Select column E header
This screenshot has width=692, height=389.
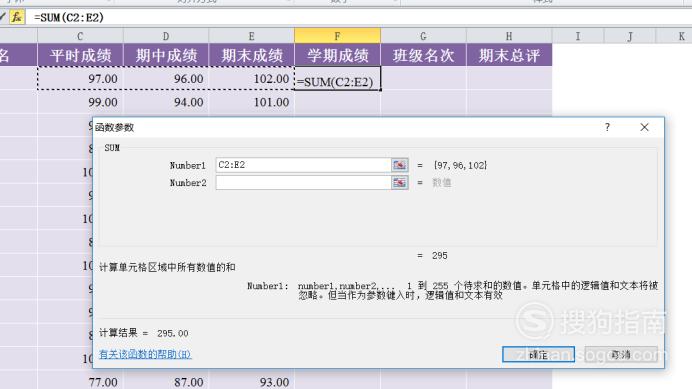(252, 36)
